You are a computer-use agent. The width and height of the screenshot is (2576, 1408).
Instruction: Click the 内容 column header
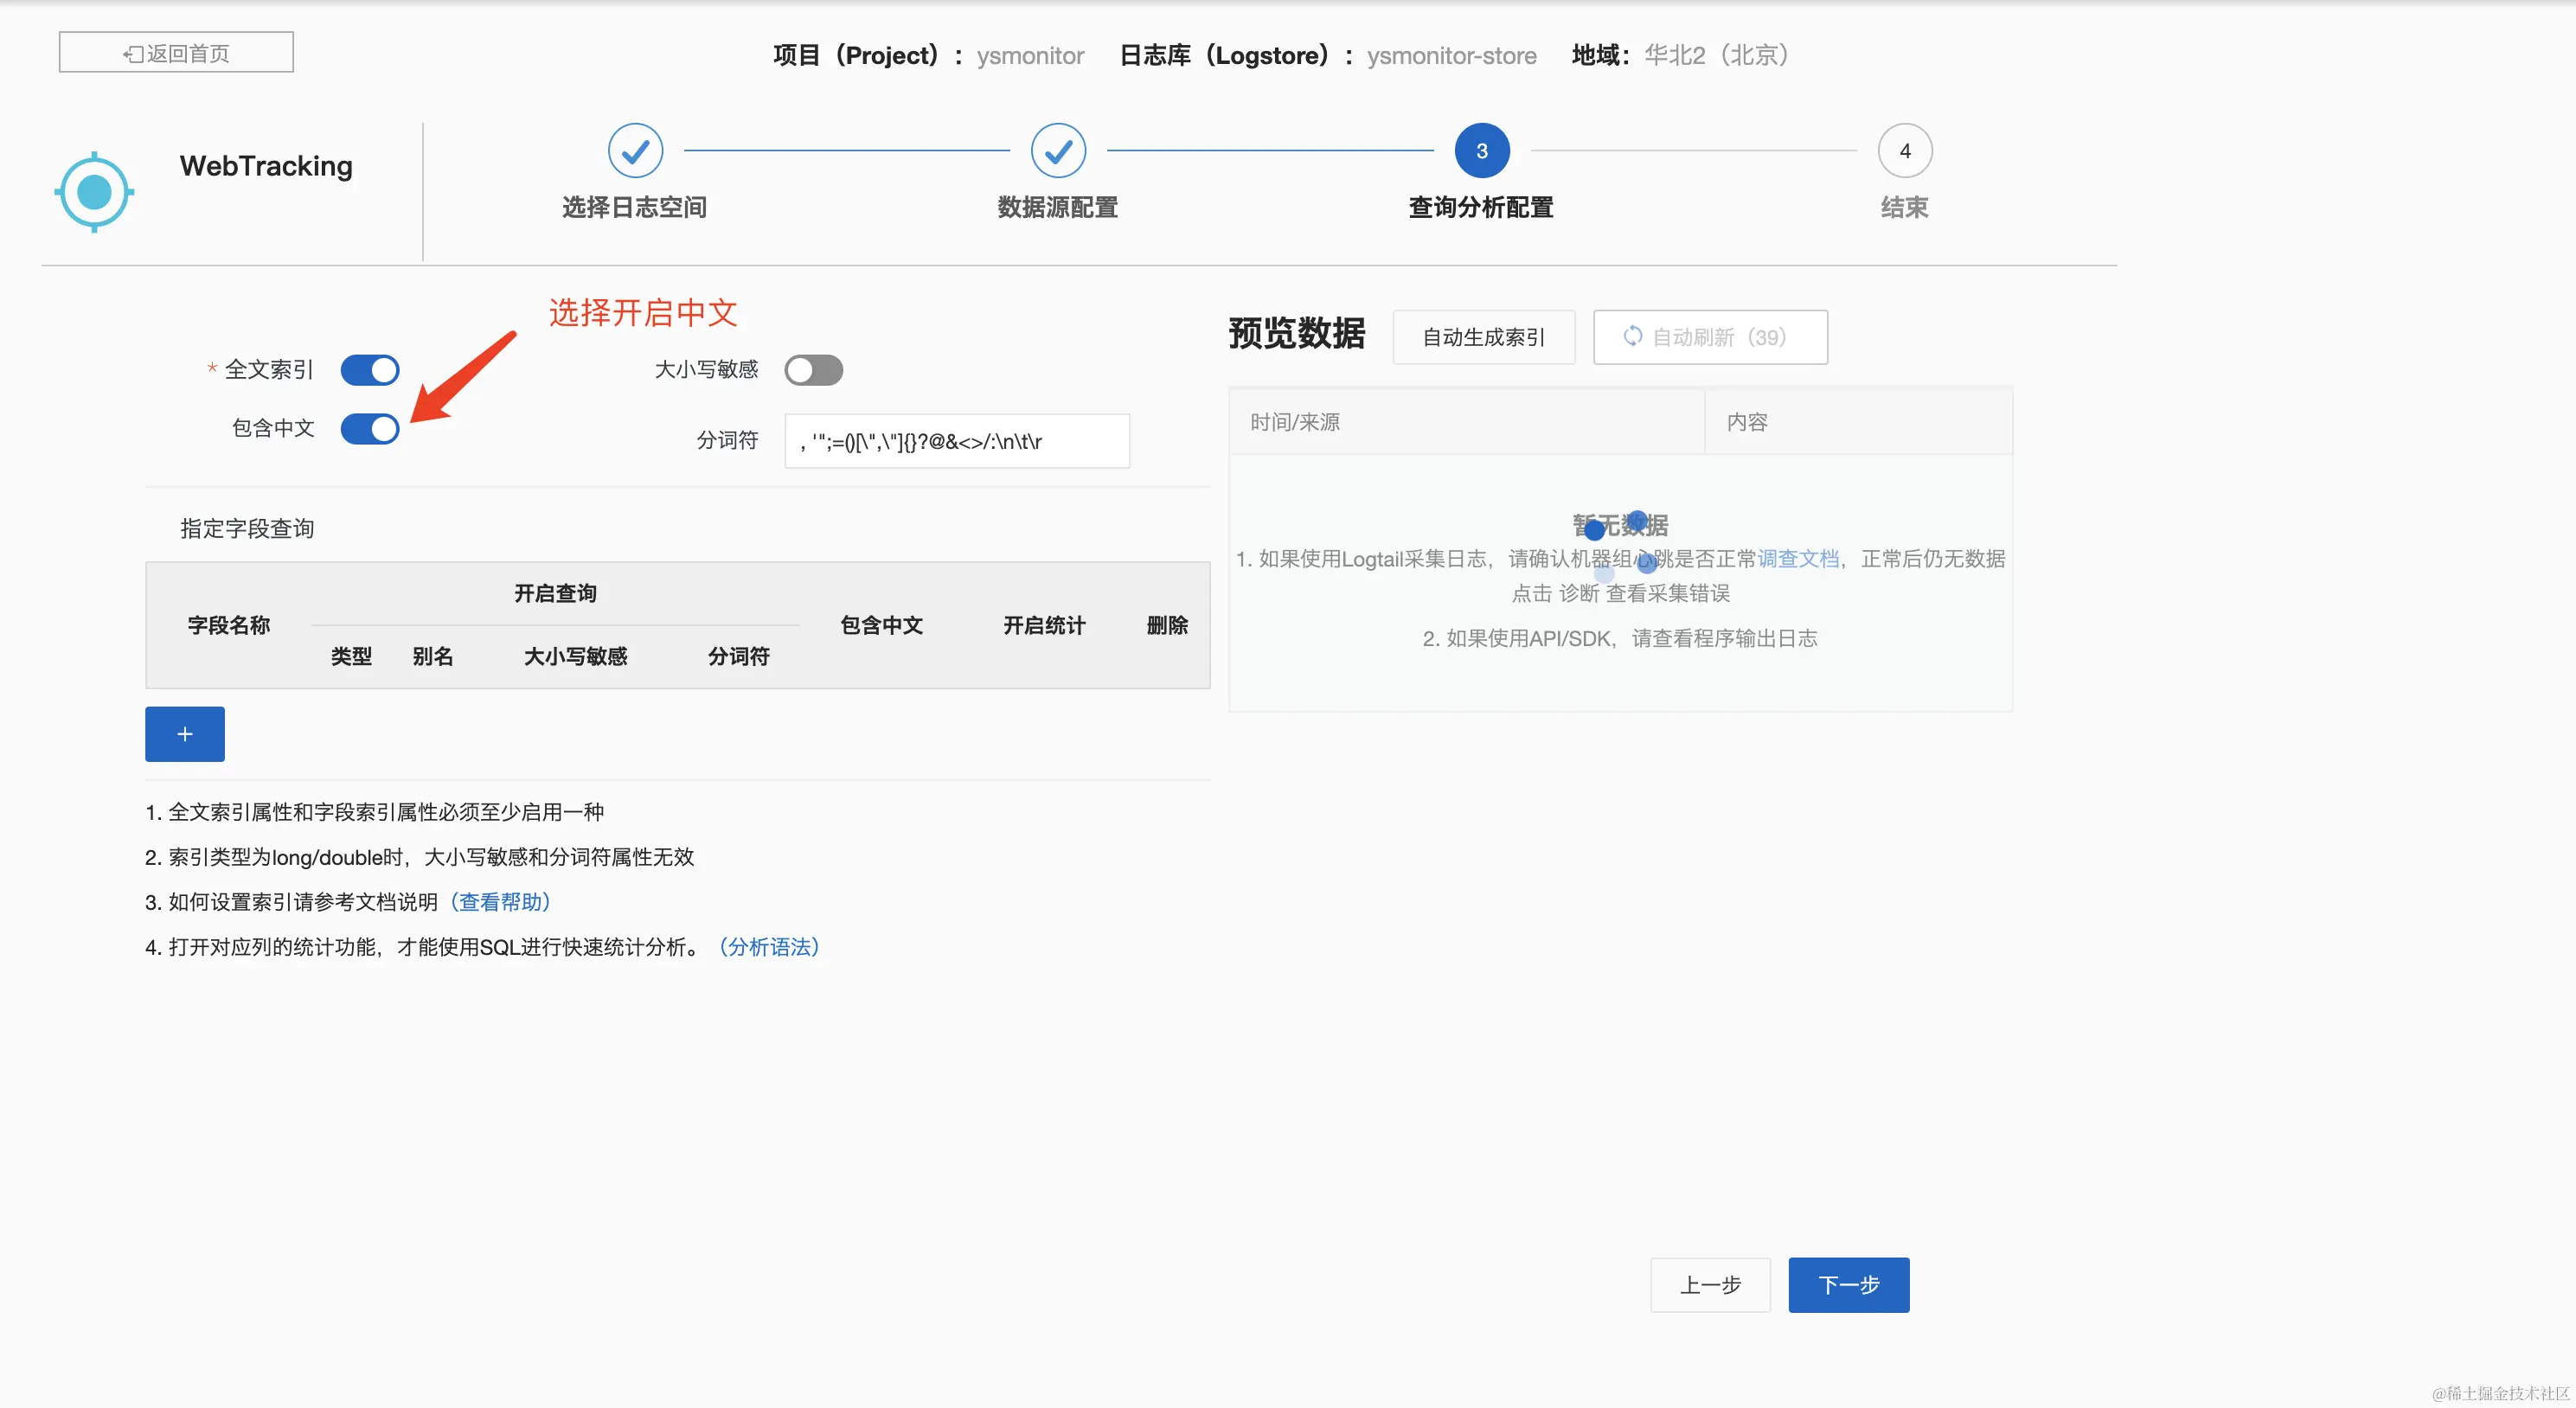click(x=1747, y=422)
